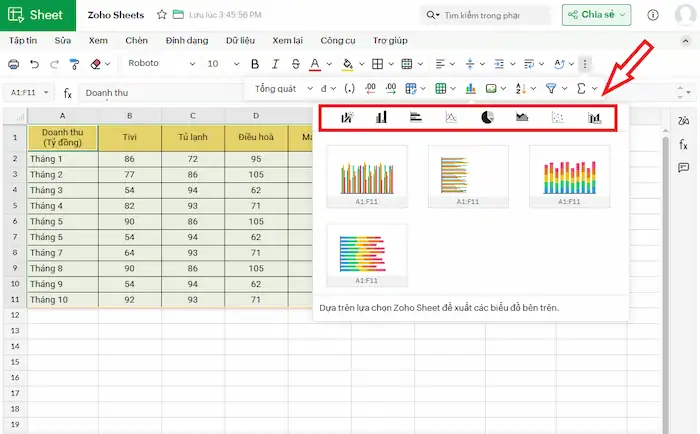Expand the font color dropdown arrow
700x434 pixels.
point(329,64)
